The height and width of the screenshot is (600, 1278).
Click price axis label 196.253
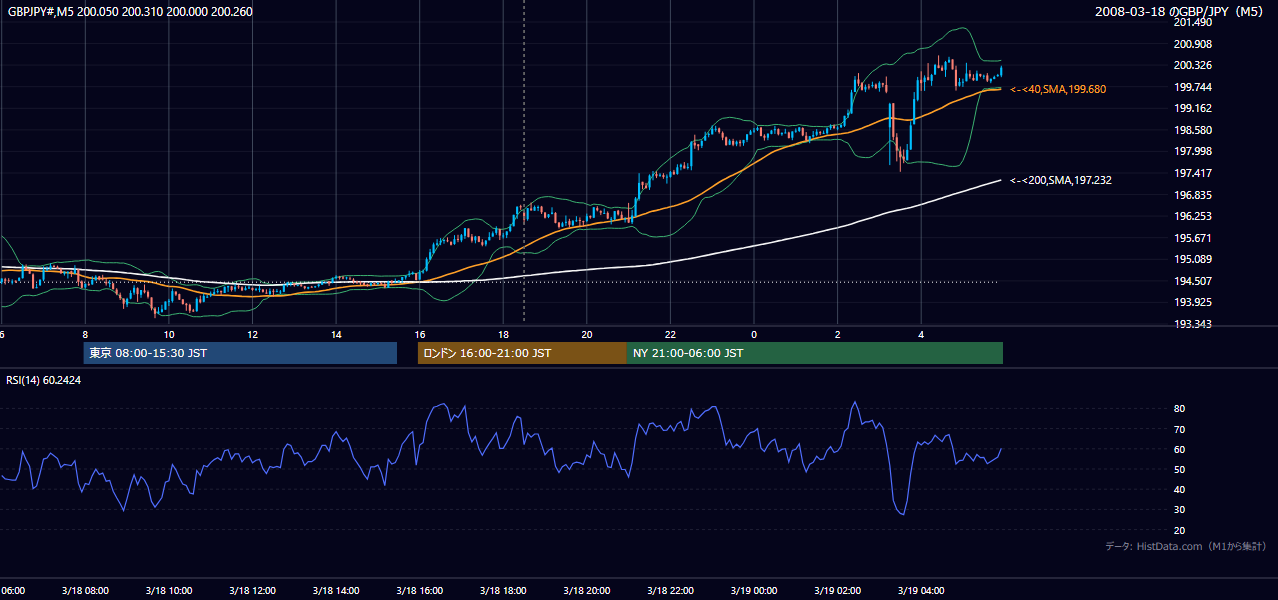tap(1194, 216)
